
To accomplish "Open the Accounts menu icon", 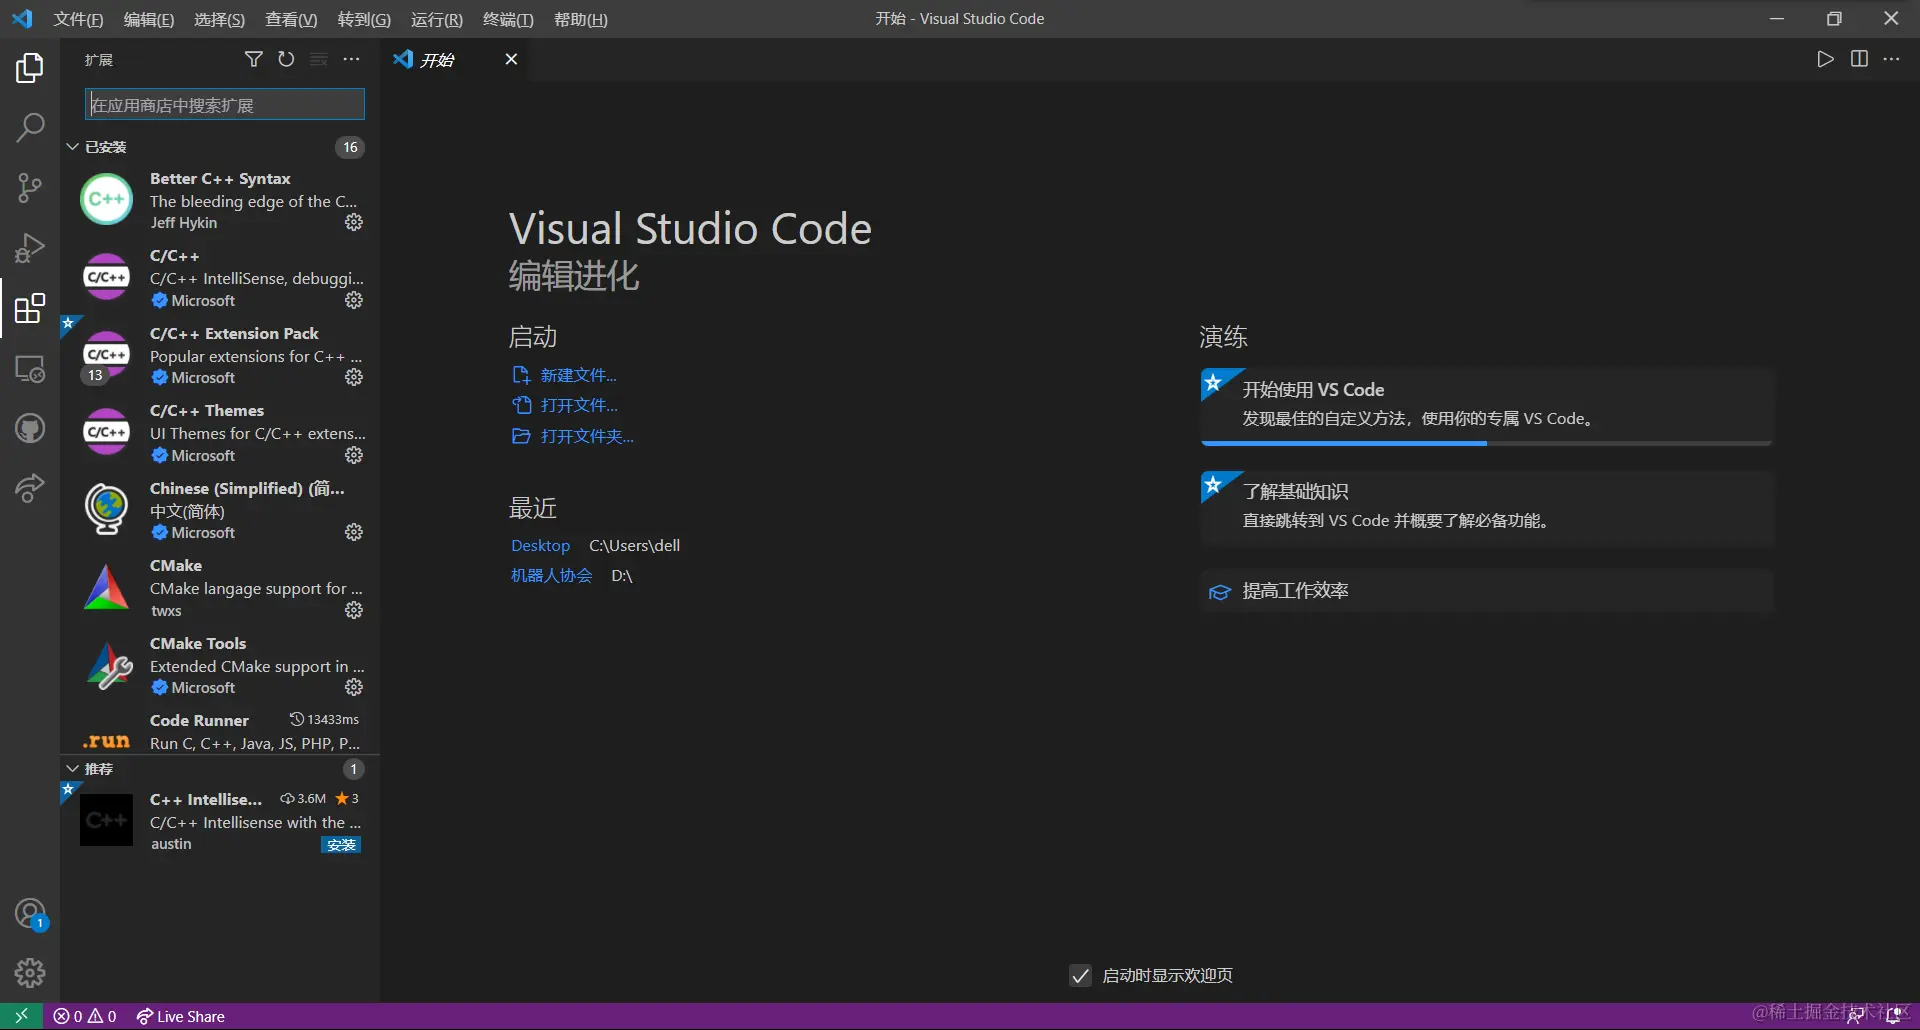I will point(30,914).
